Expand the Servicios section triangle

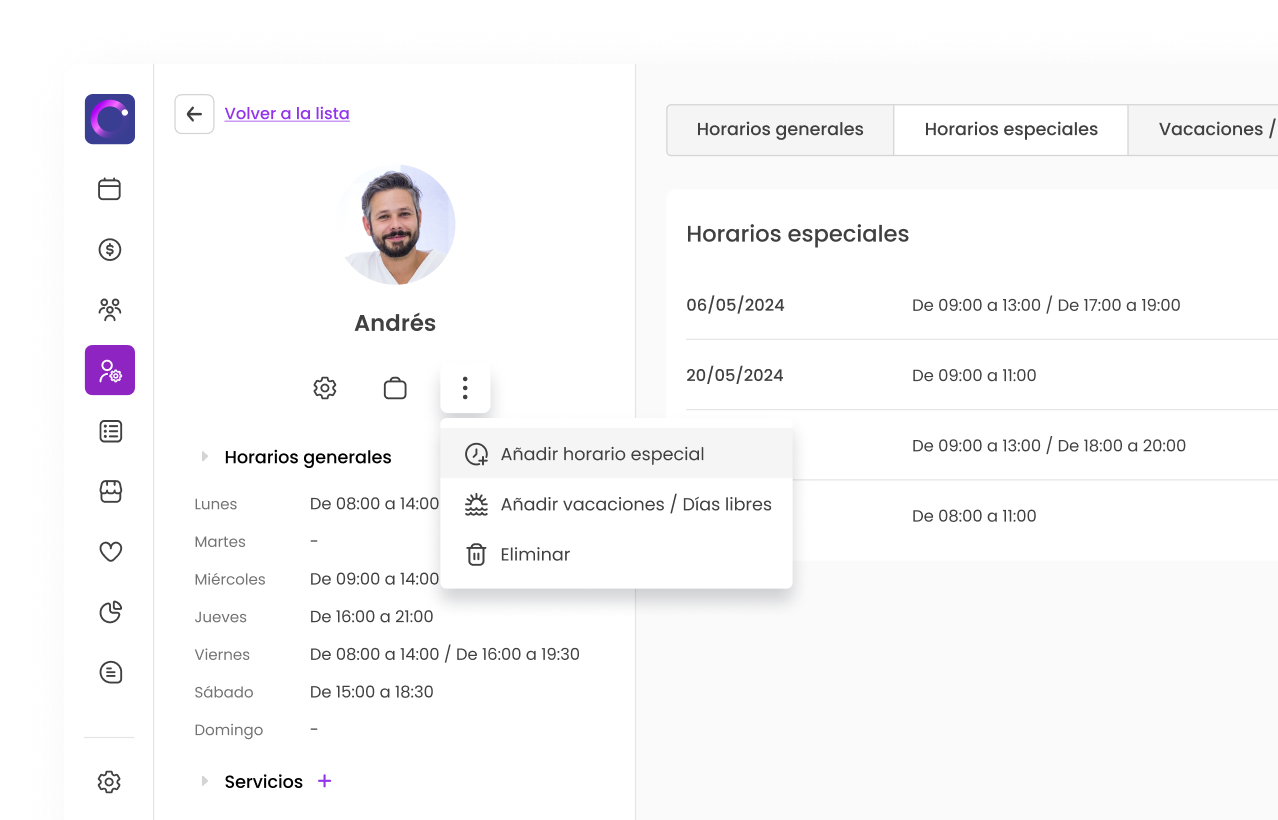click(x=205, y=781)
